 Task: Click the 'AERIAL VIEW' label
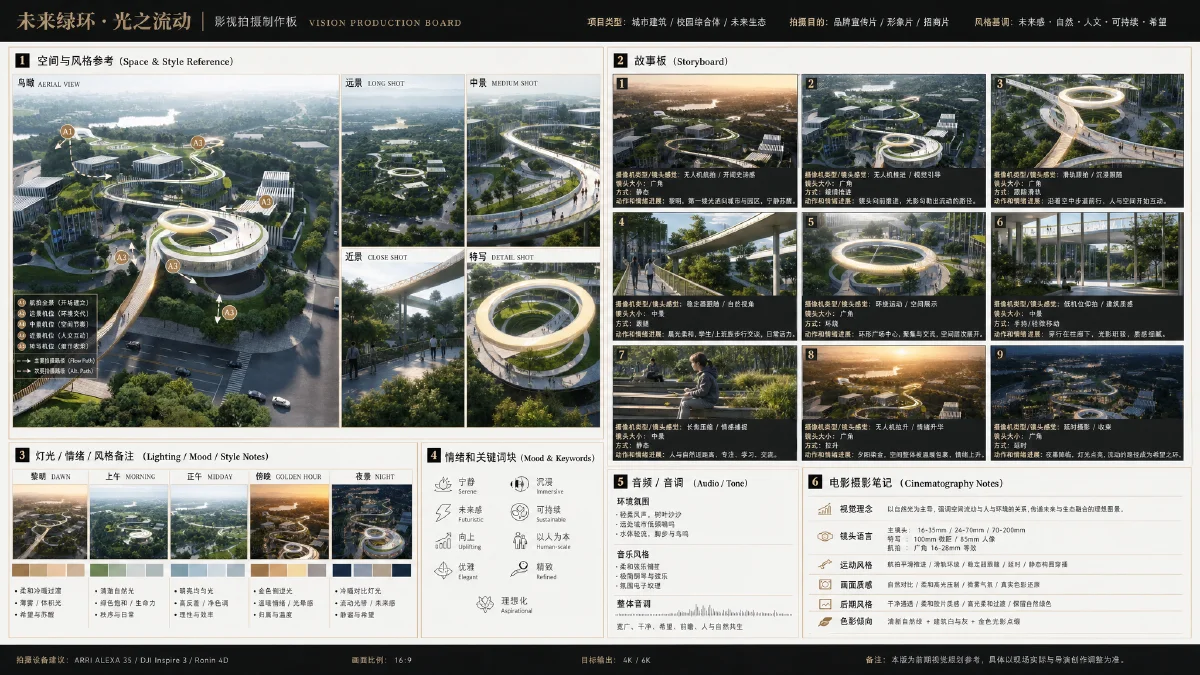click(x=60, y=83)
